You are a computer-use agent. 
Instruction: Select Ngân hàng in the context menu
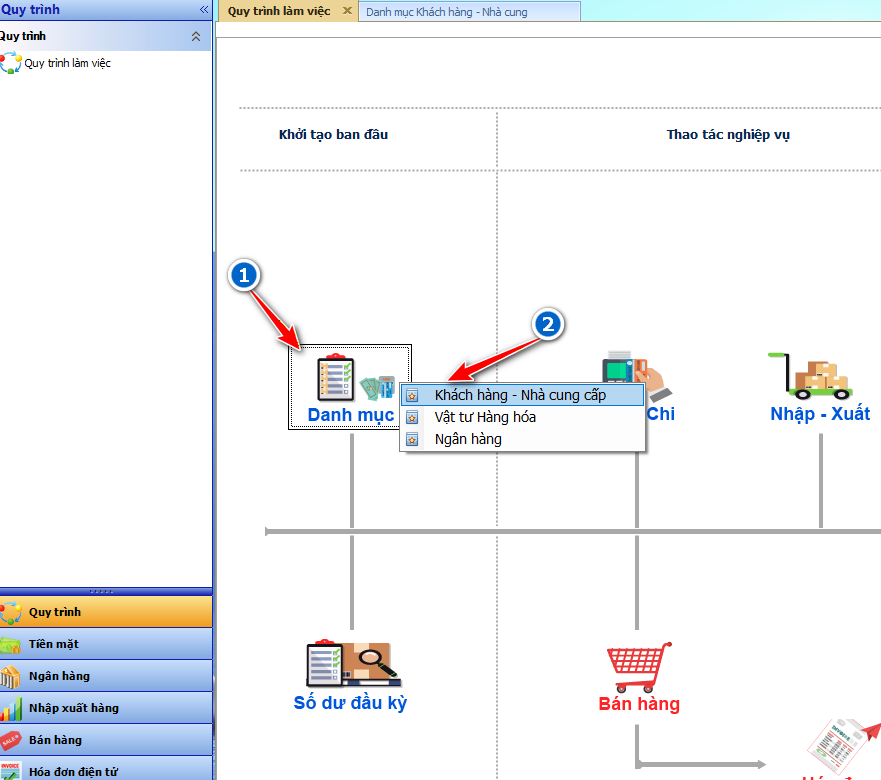tap(468, 439)
